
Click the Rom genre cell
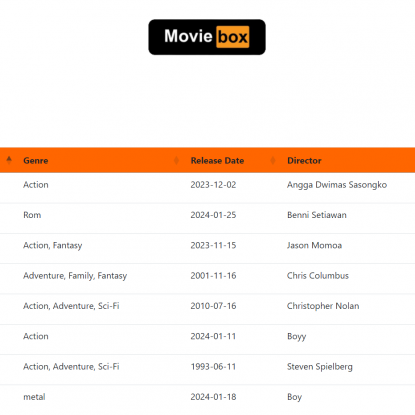point(32,215)
